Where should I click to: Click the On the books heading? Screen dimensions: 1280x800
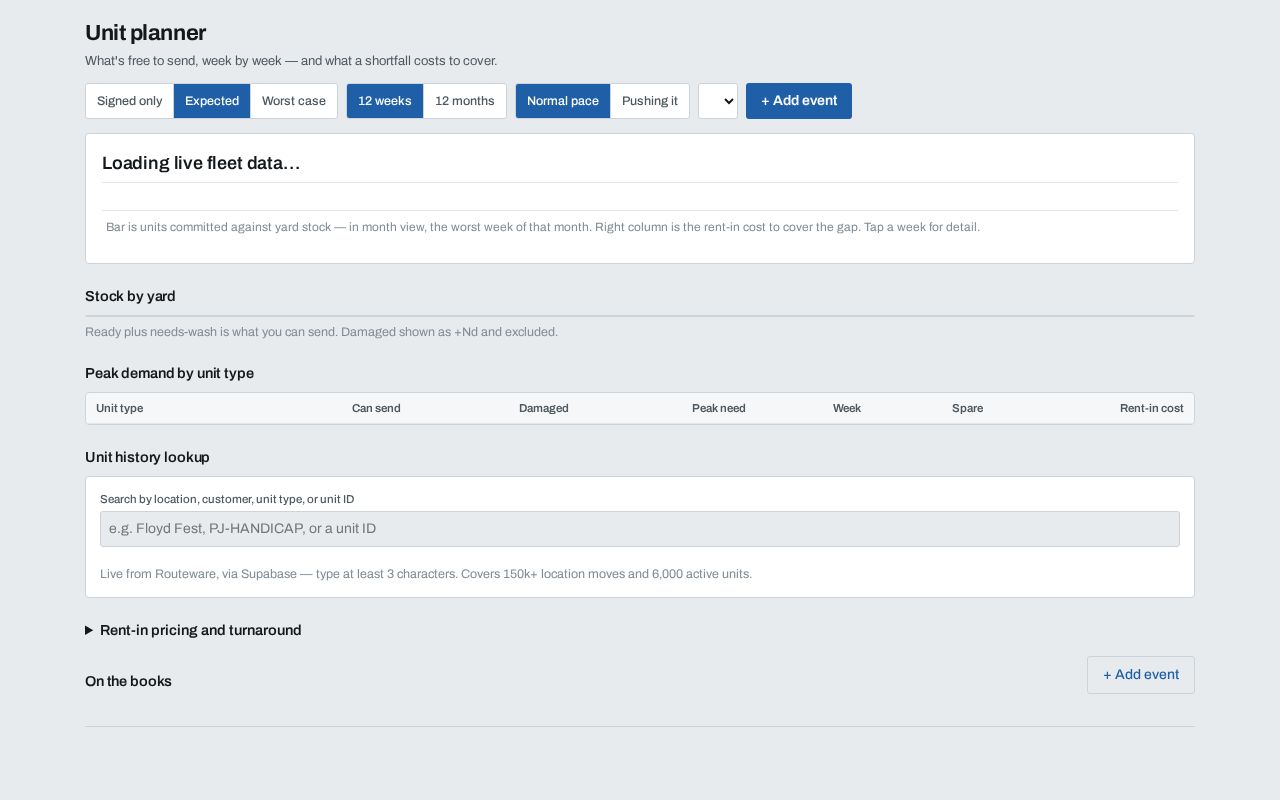pyautogui.click(x=128, y=681)
